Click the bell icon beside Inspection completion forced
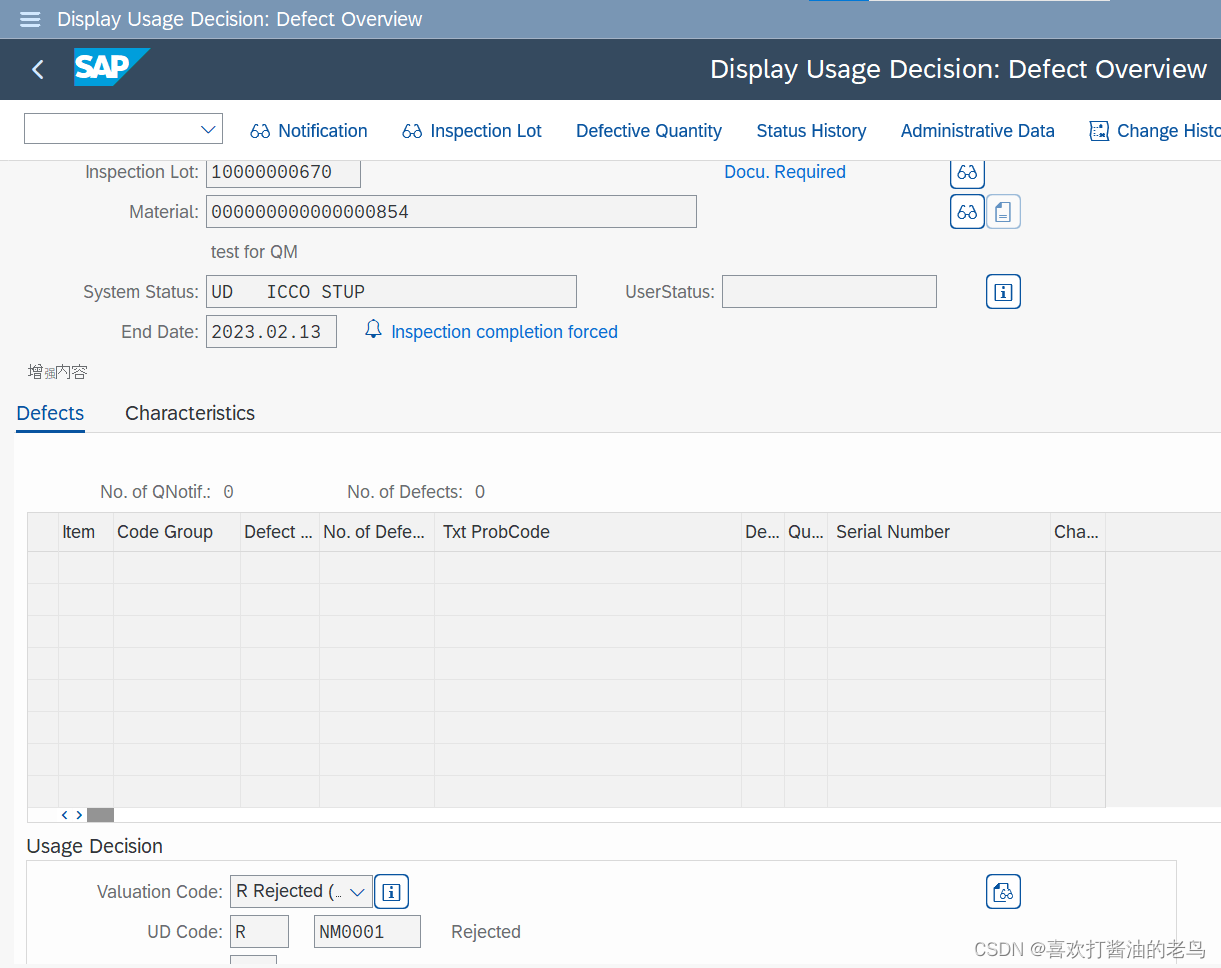The height and width of the screenshot is (968, 1221). tap(373, 329)
